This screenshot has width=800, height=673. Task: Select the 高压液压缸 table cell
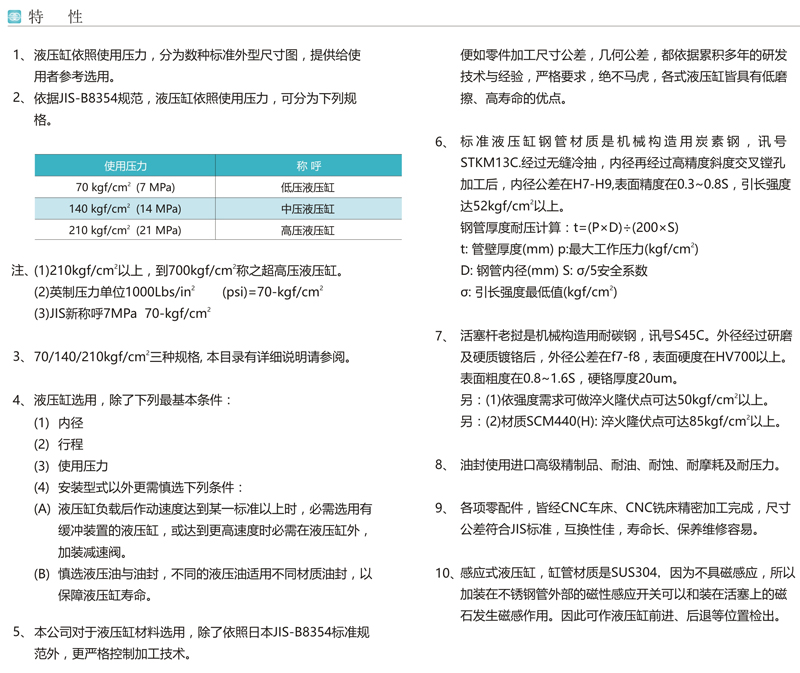308,230
